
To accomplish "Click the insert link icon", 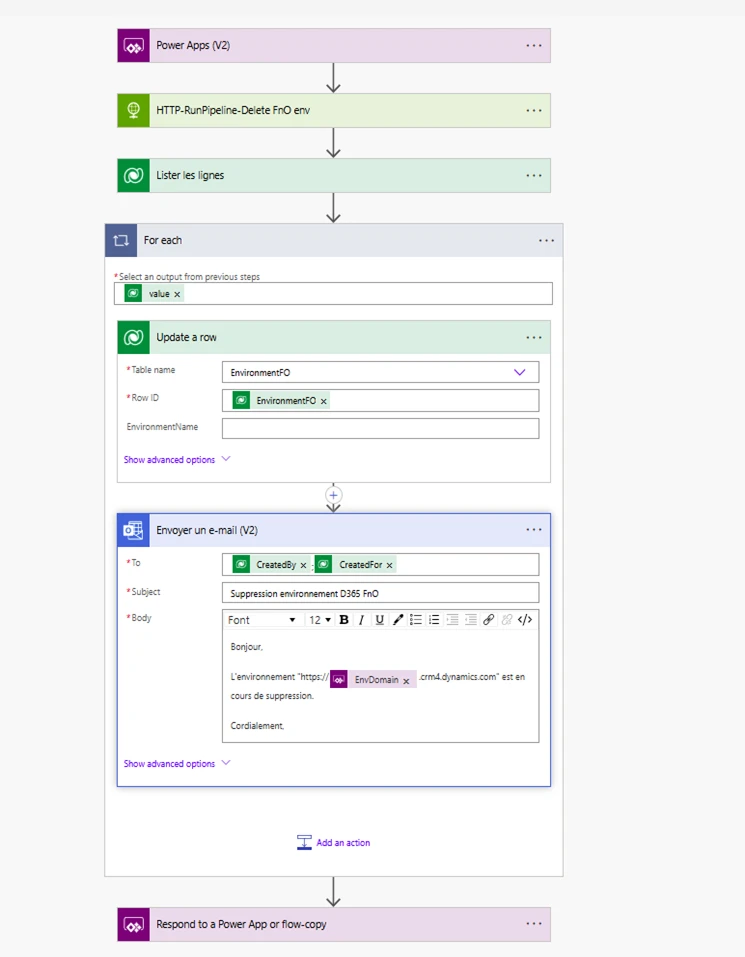I will (x=488, y=620).
